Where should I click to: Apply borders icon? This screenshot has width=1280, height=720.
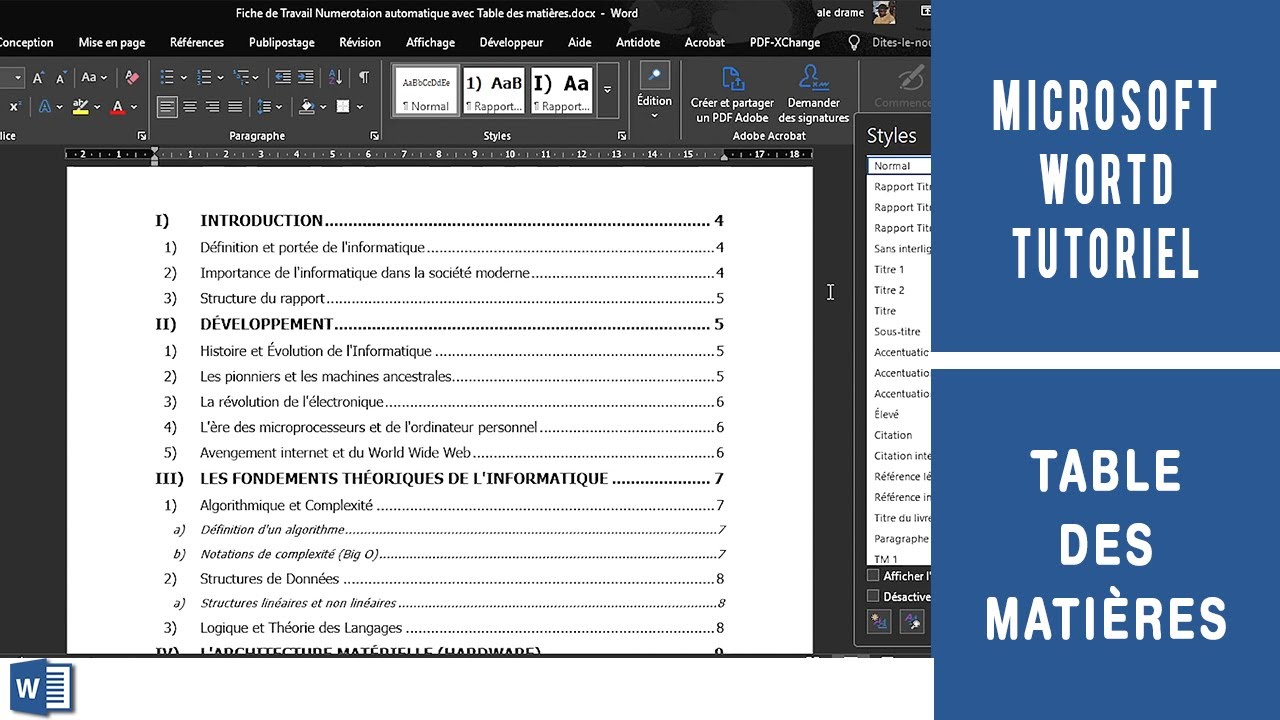coord(342,106)
